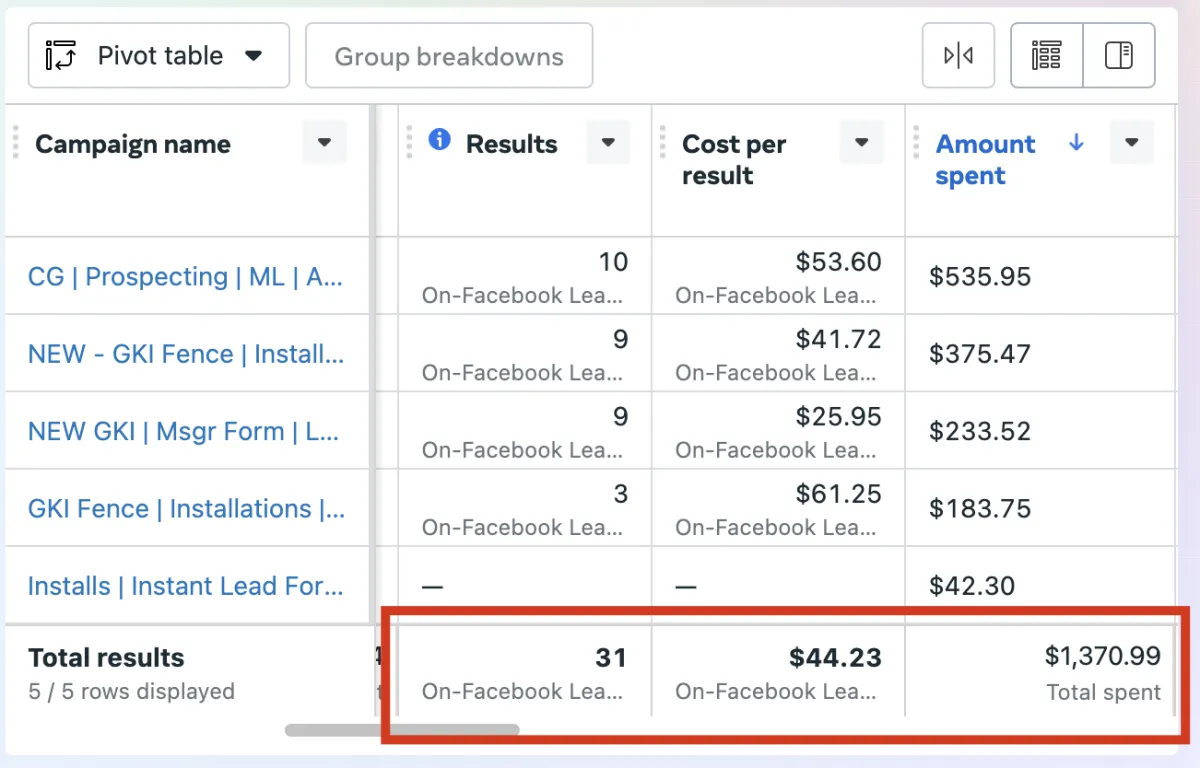Expand the Campaign name column menu
1200x768 pixels.
click(324, 143)
